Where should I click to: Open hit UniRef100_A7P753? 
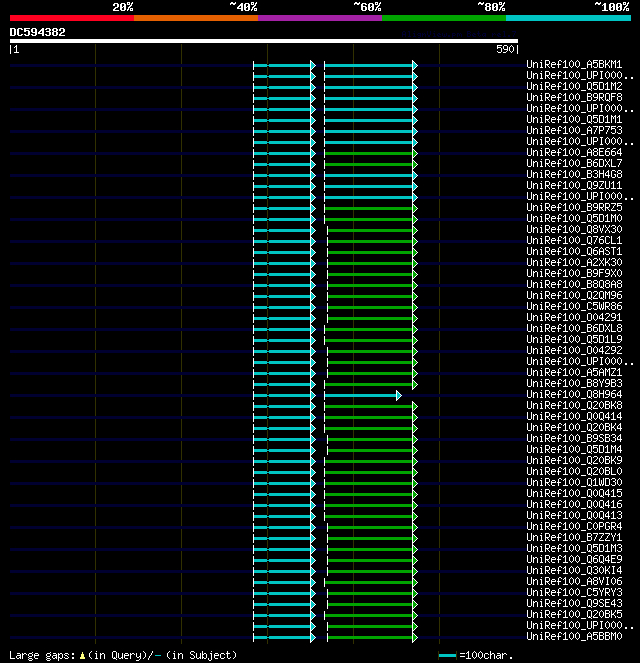click(574, 130)
